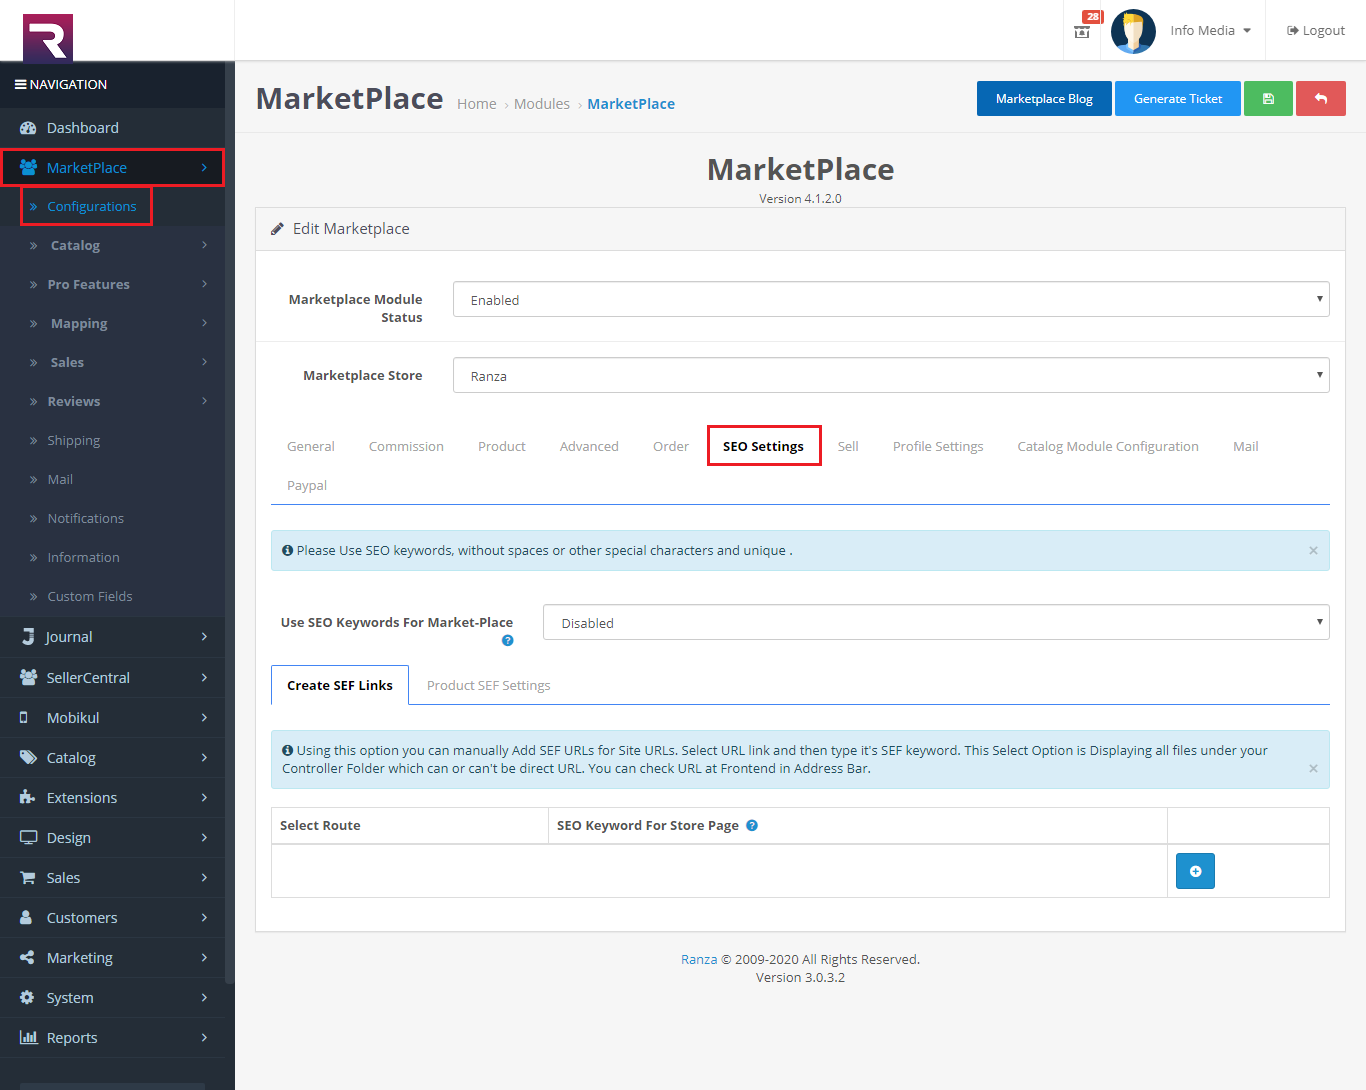Click the Extensions puzzle icon

click(x=28, y=798)
